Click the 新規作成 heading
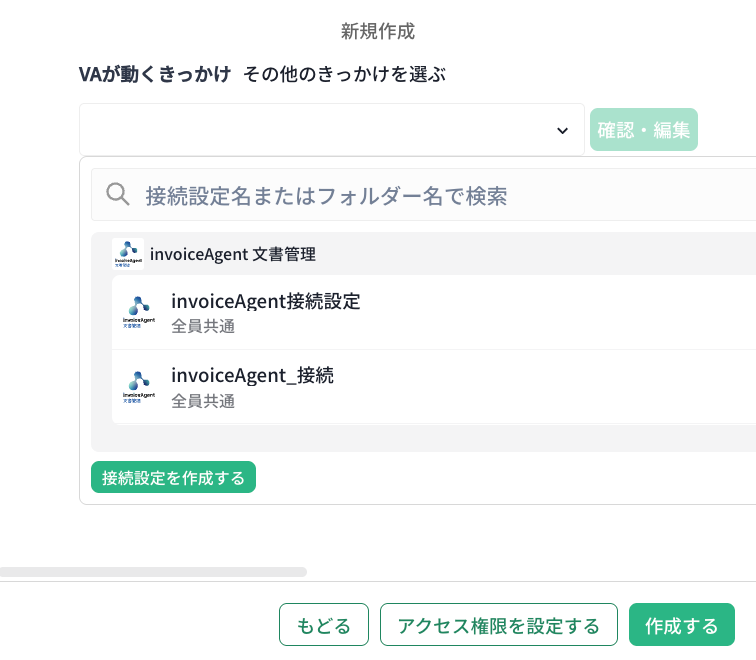756x660 pixels. [378, 31]
